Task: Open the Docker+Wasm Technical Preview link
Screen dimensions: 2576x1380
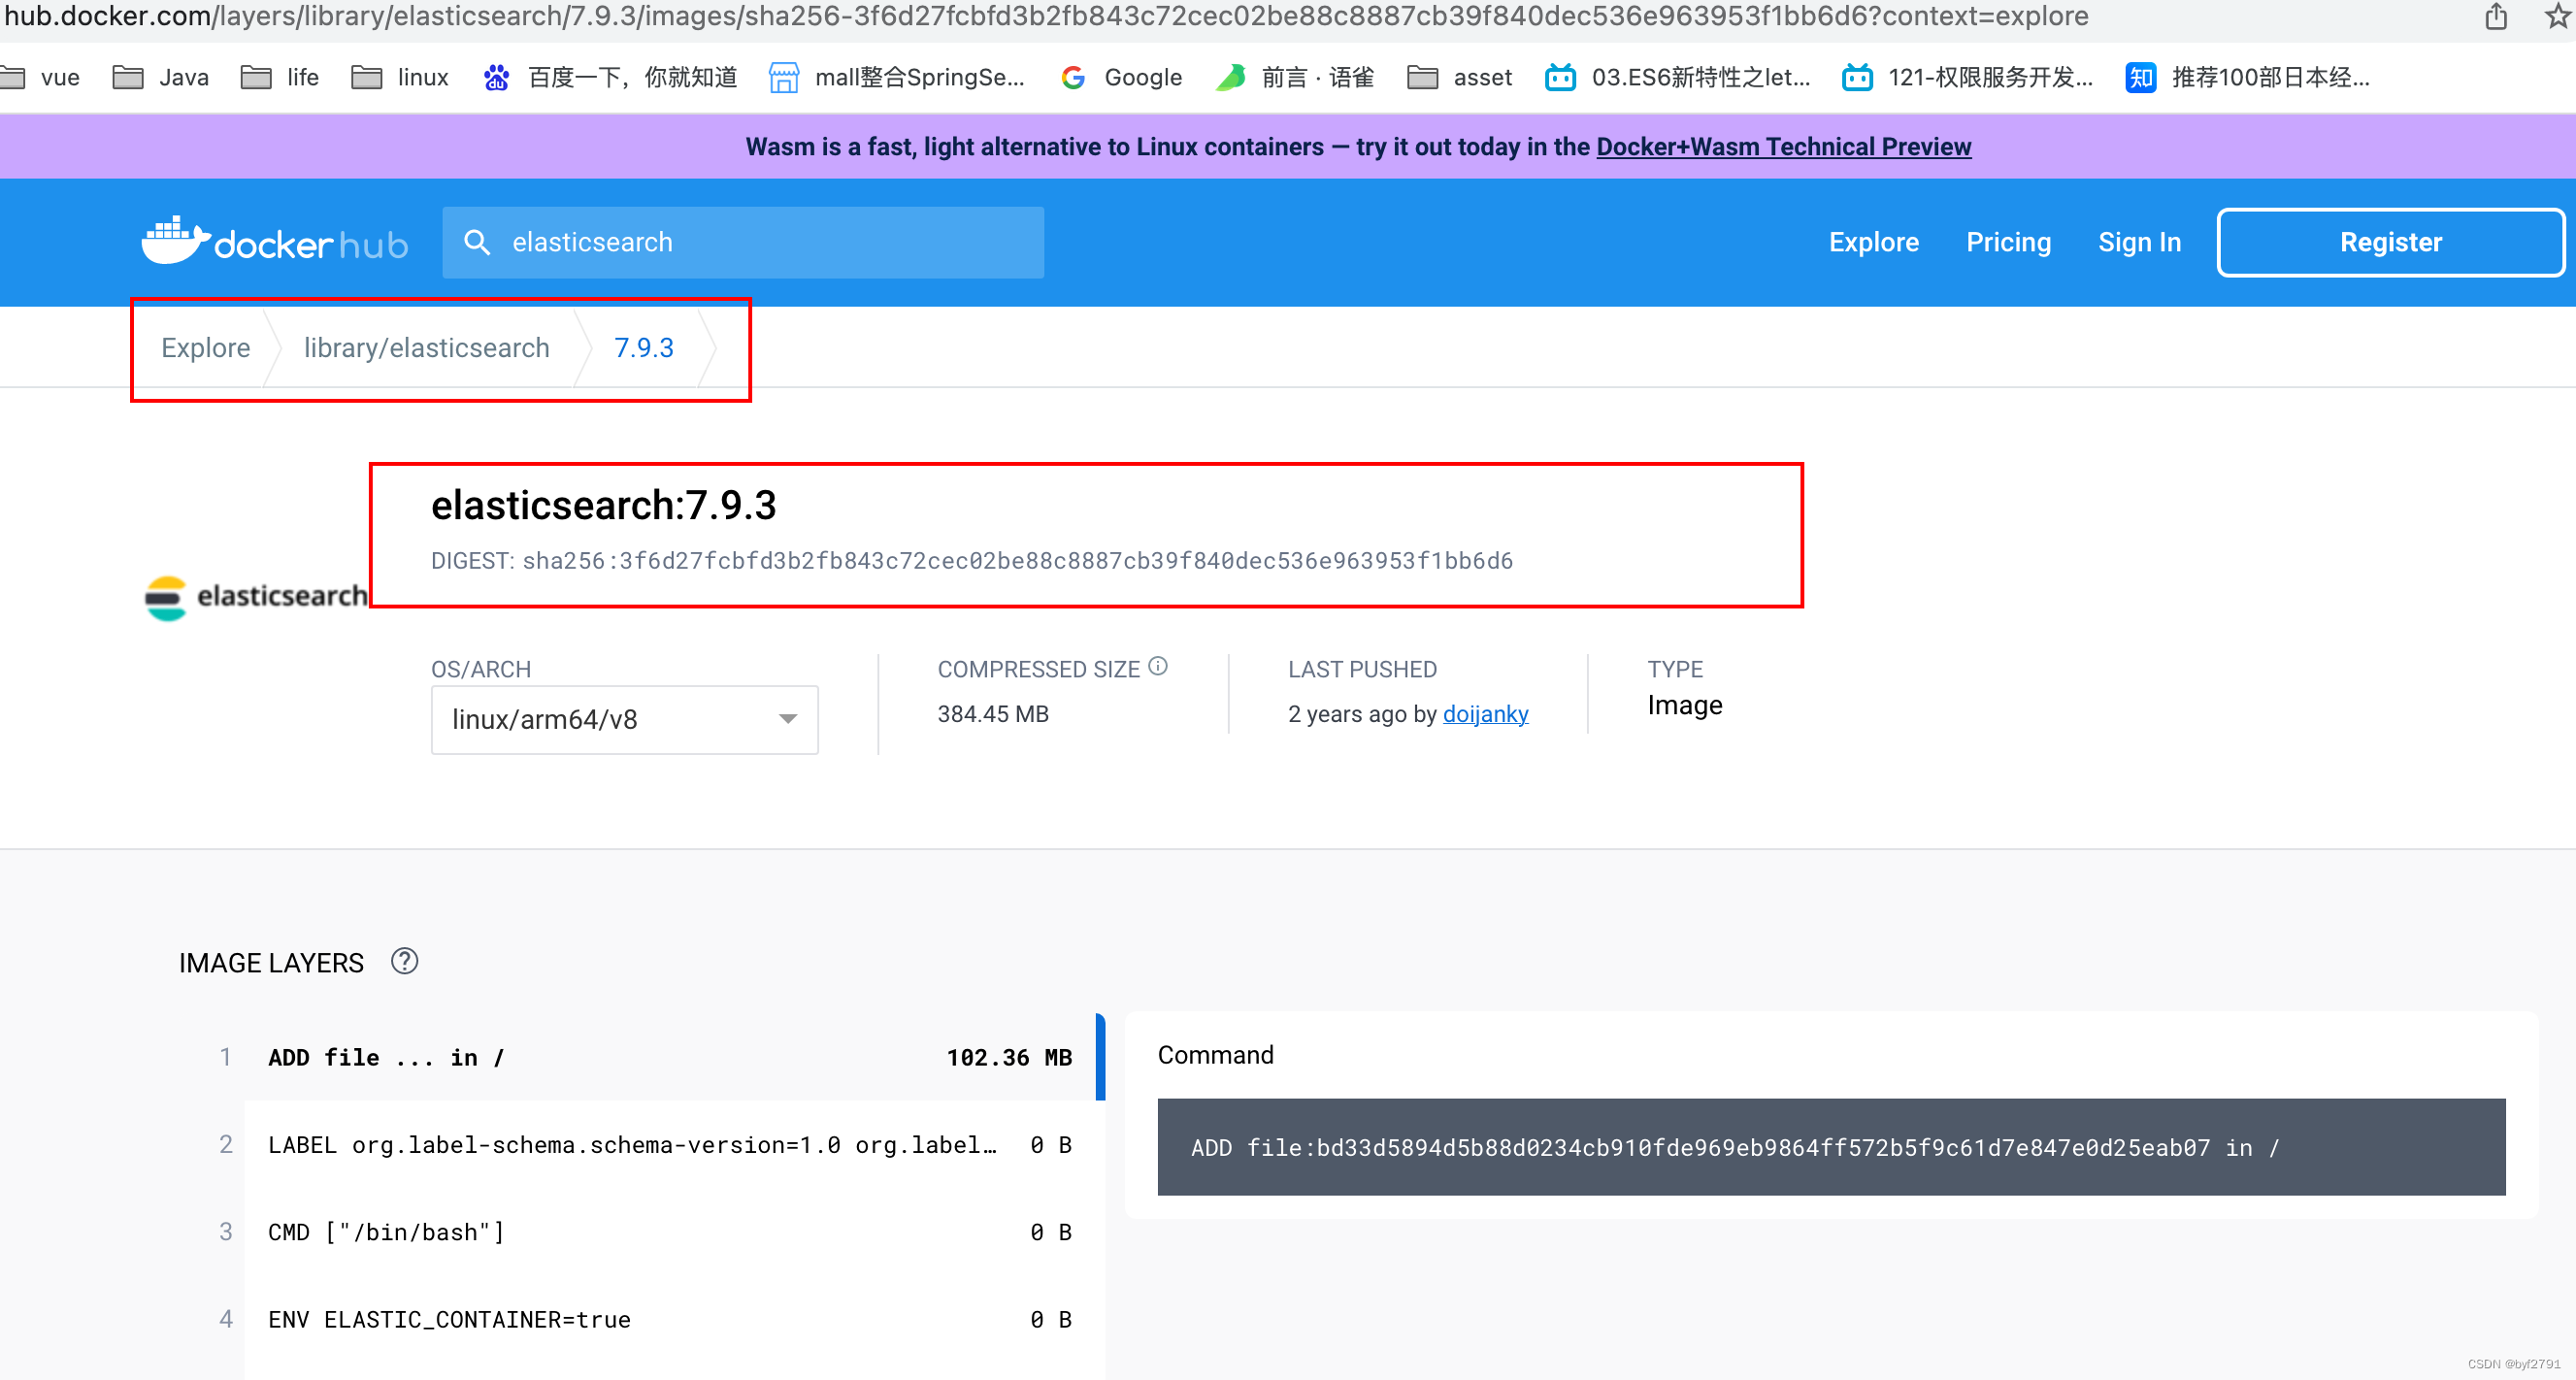Action: [1783, 147]
